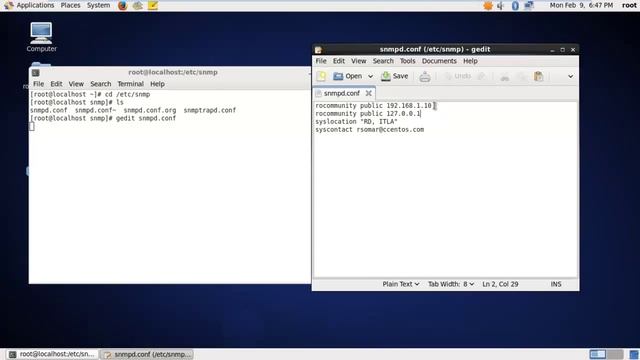Image resolution: width=640 pixels, height=360 pixels.
Task: Click the INS insert mode indicator
Action: (x=556, y=284)
